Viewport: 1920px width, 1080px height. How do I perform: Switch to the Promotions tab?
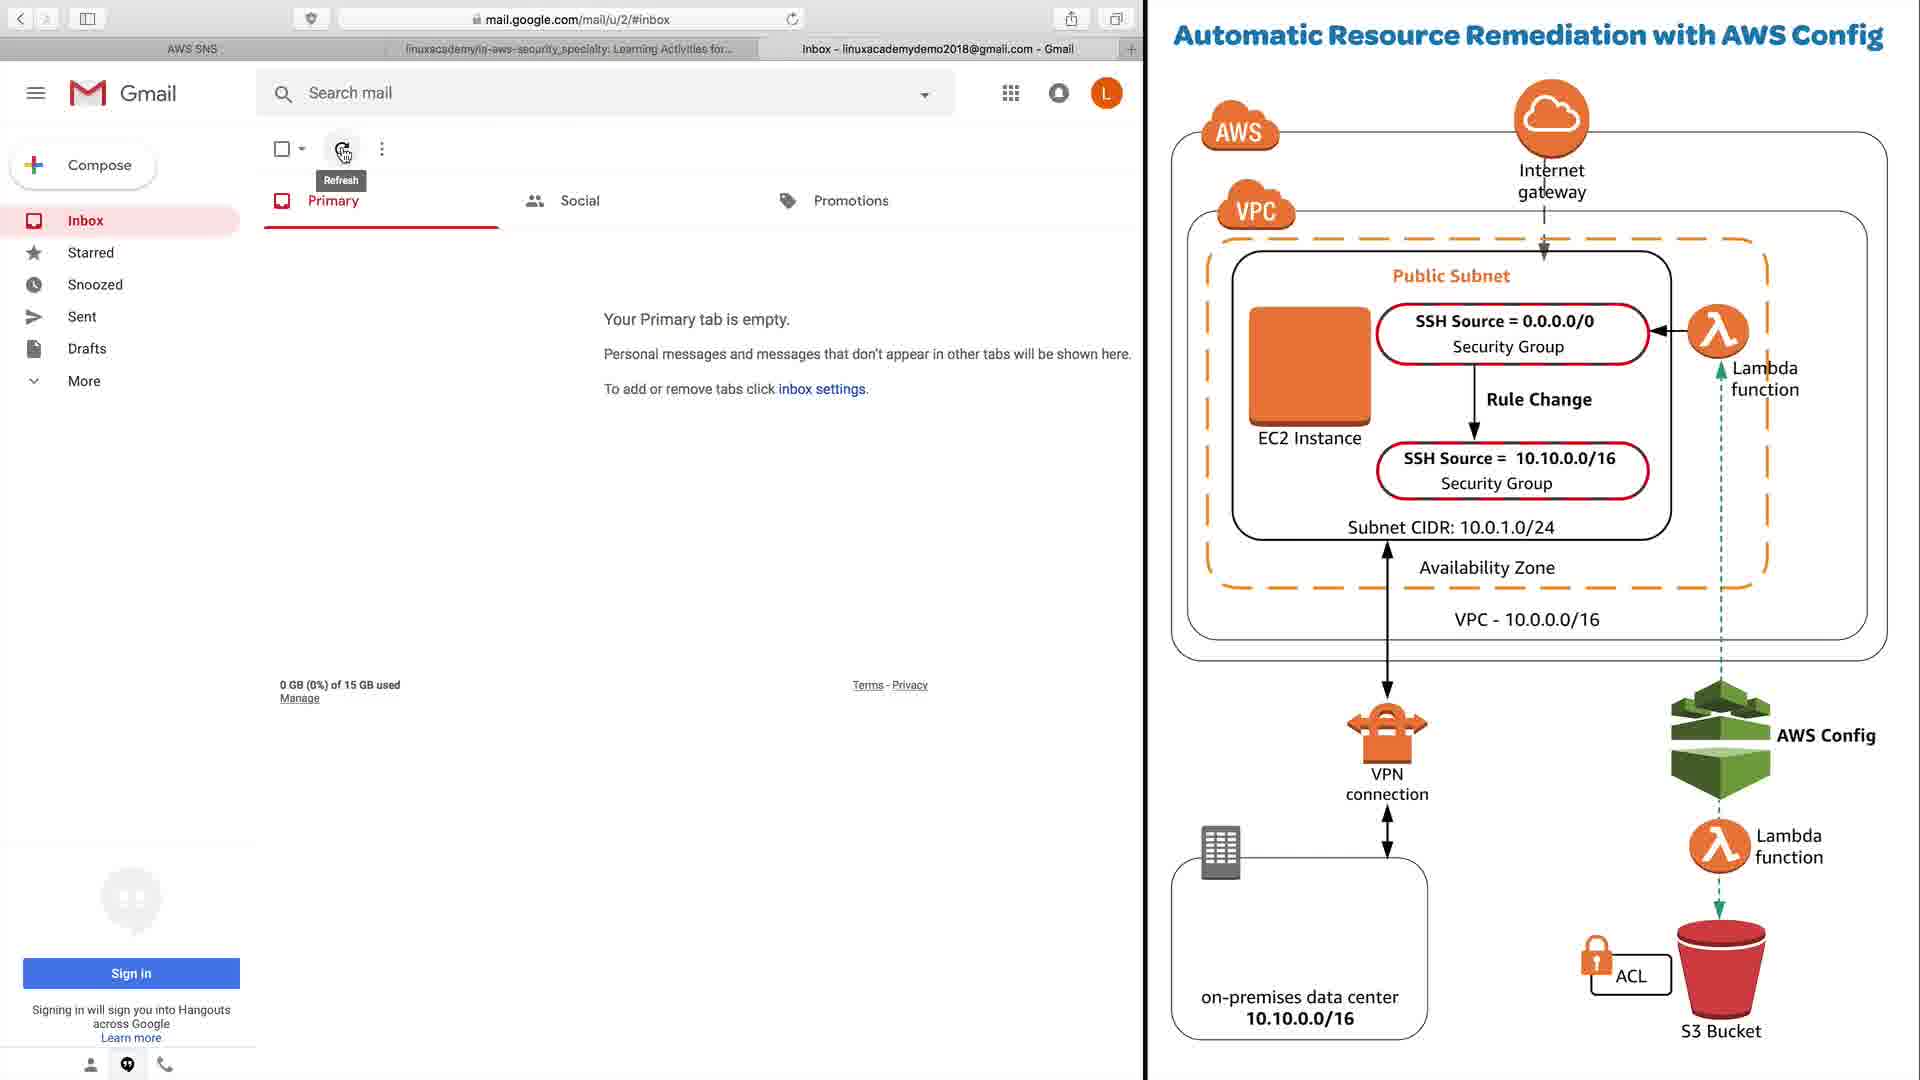point(850,201)
